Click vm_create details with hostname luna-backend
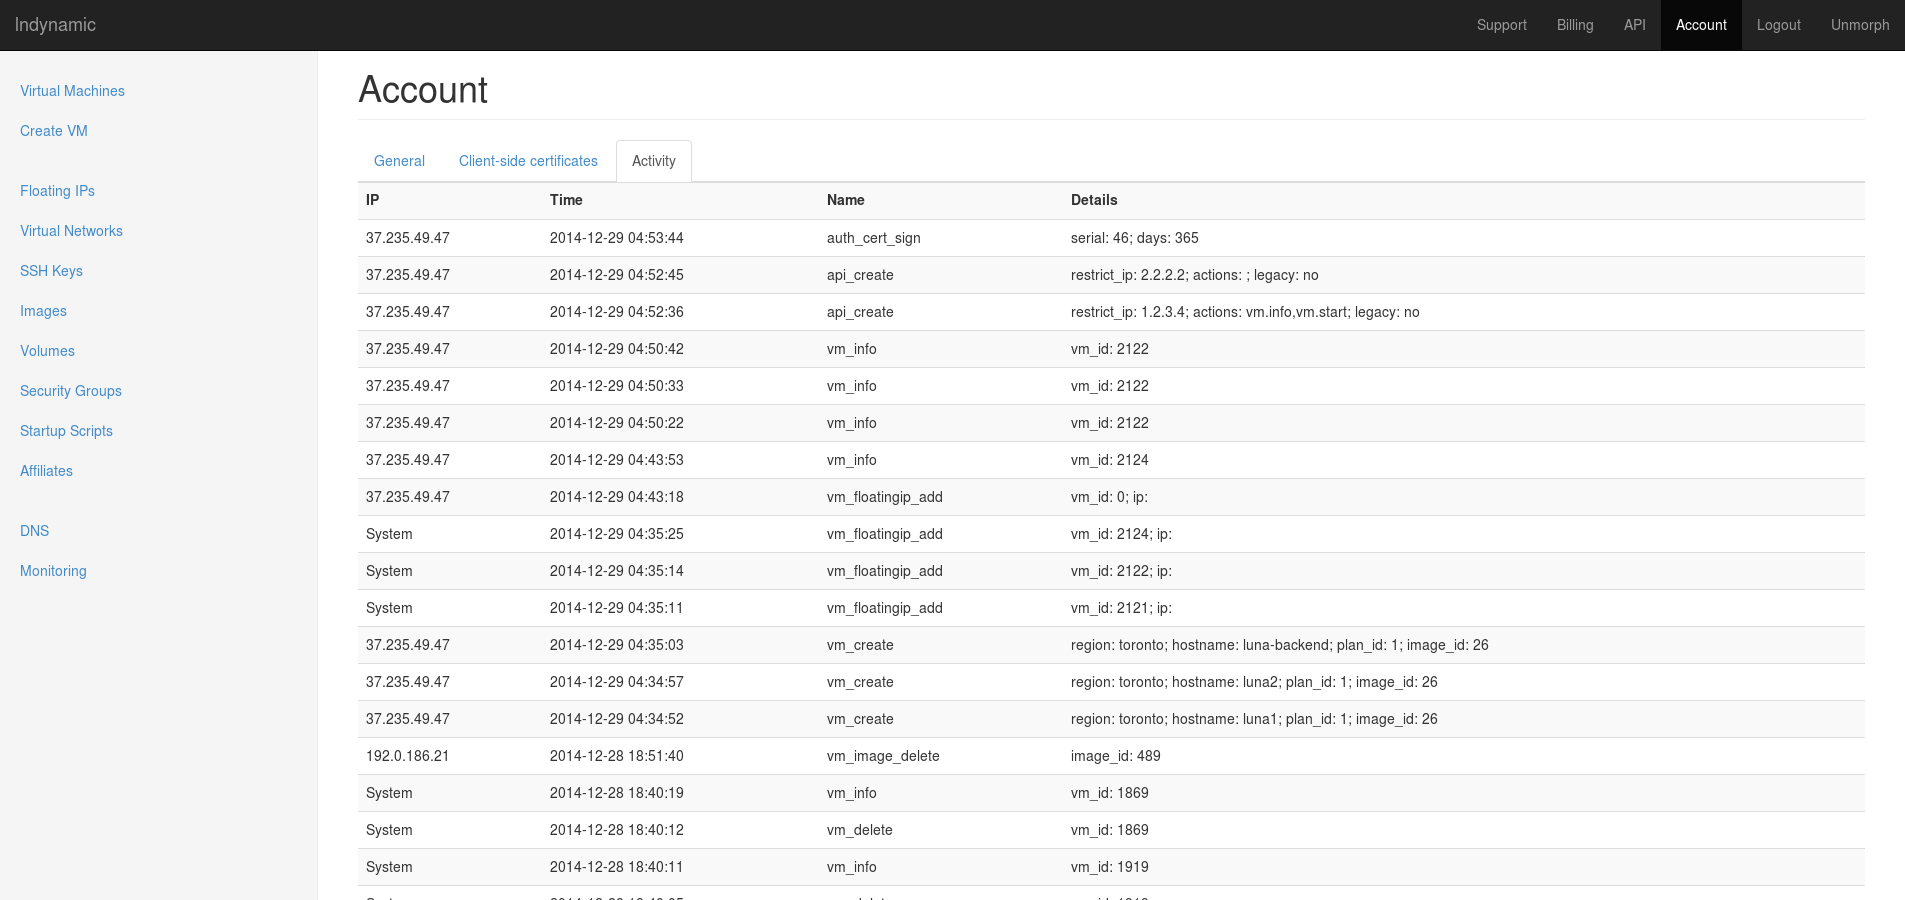 (1279, 645)
